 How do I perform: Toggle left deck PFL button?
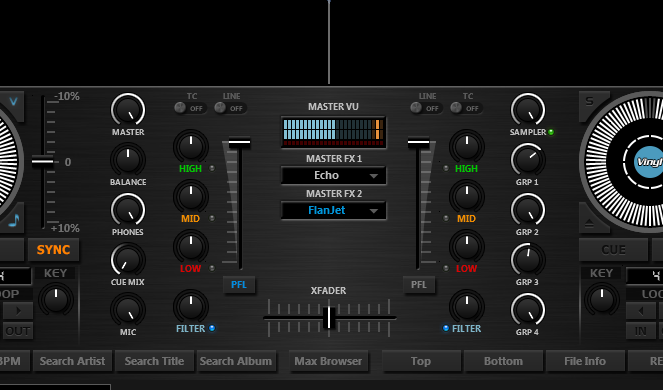239,285
